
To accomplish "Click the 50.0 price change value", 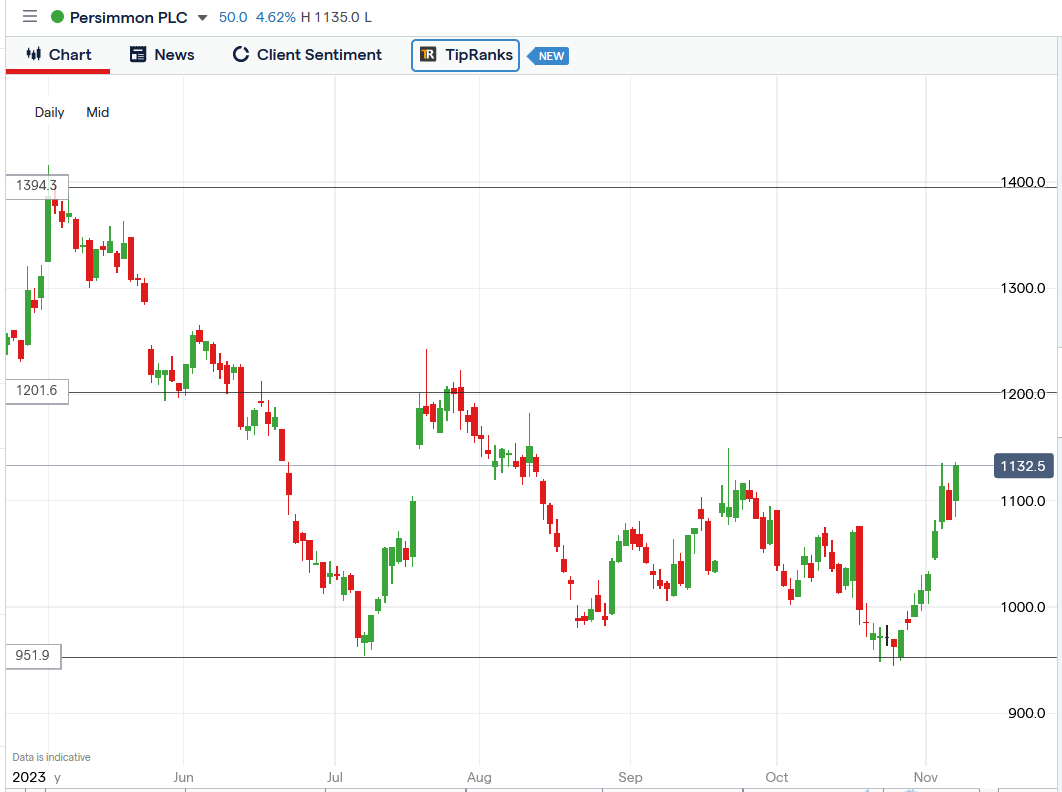I will pyautogui.click(x=233, y=18).
